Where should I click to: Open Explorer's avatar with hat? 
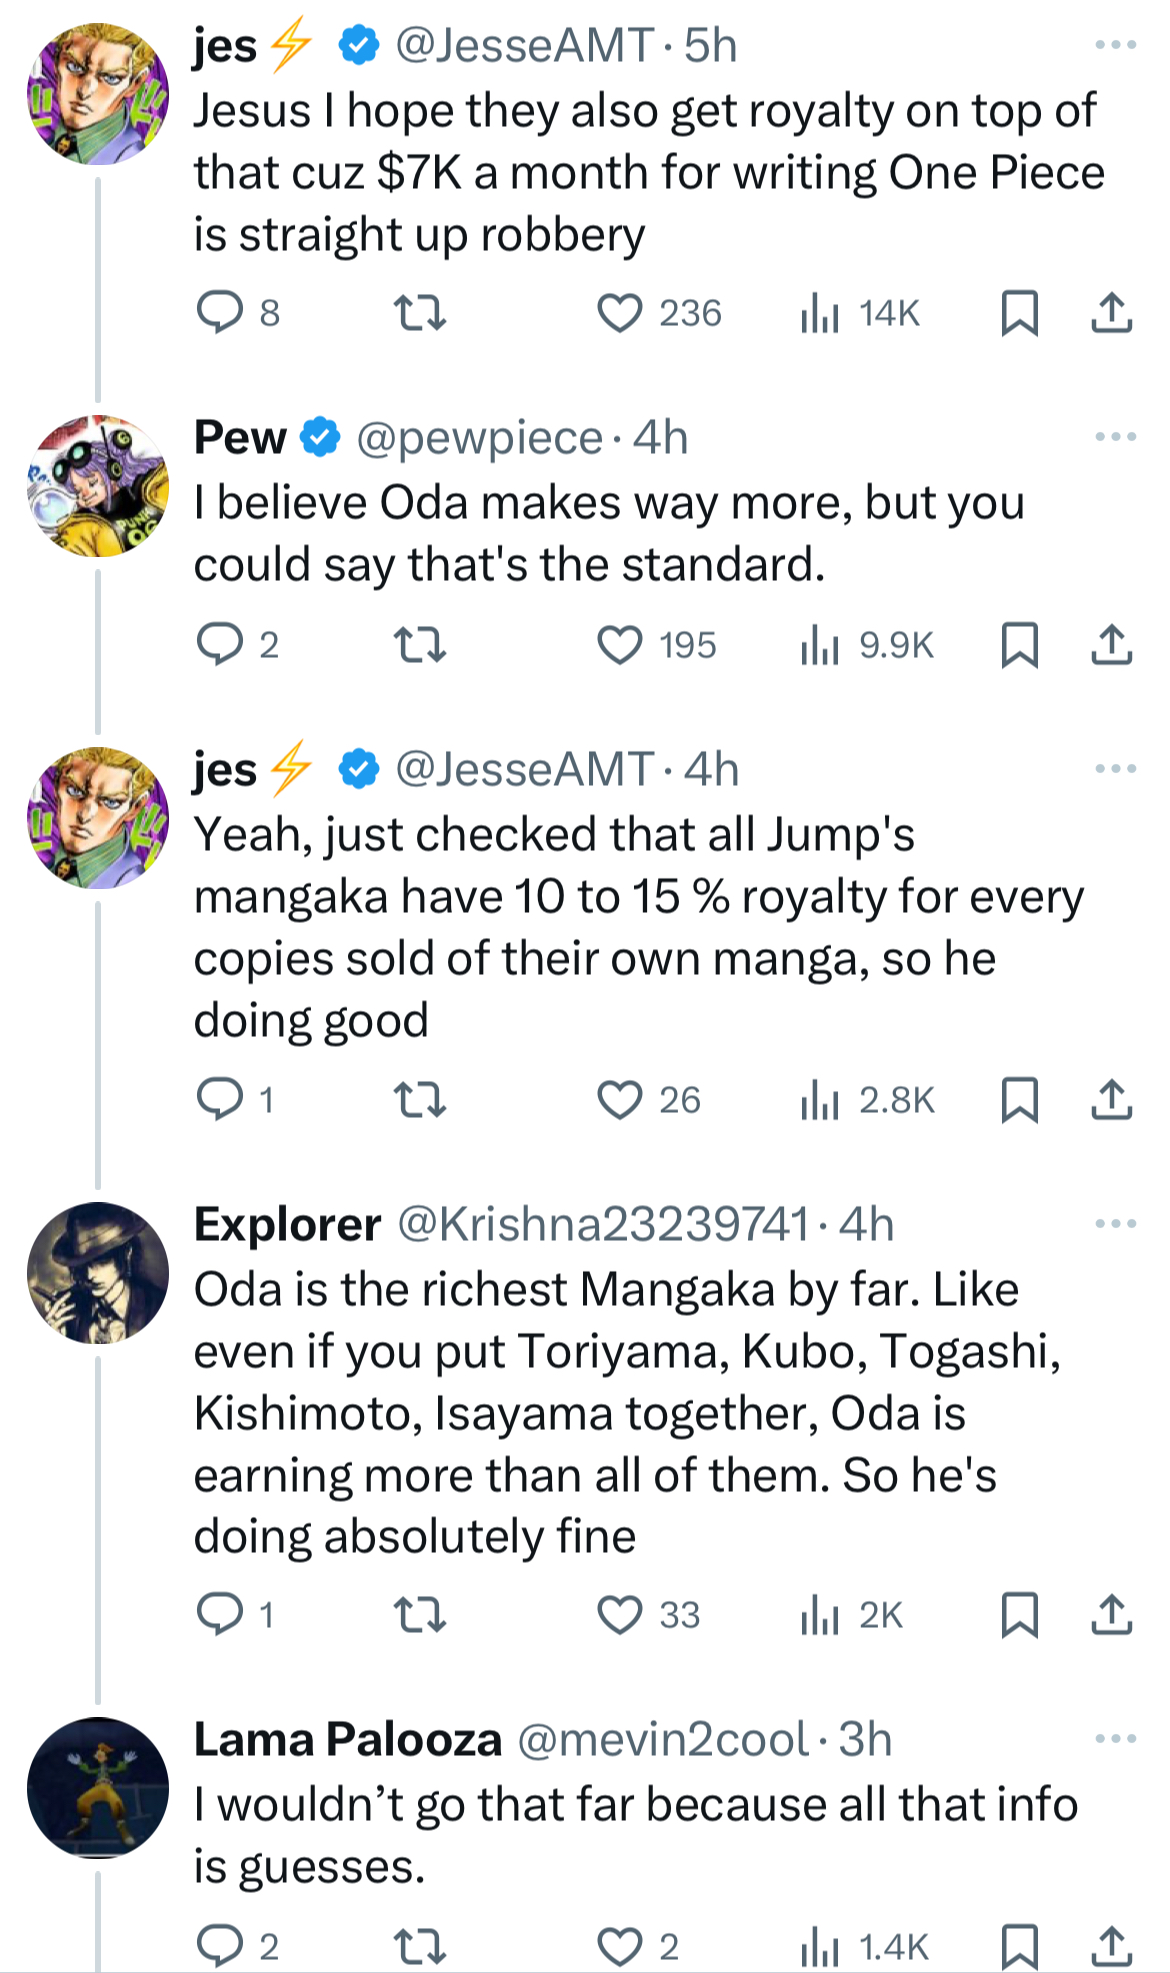[x=98, y=1273]
